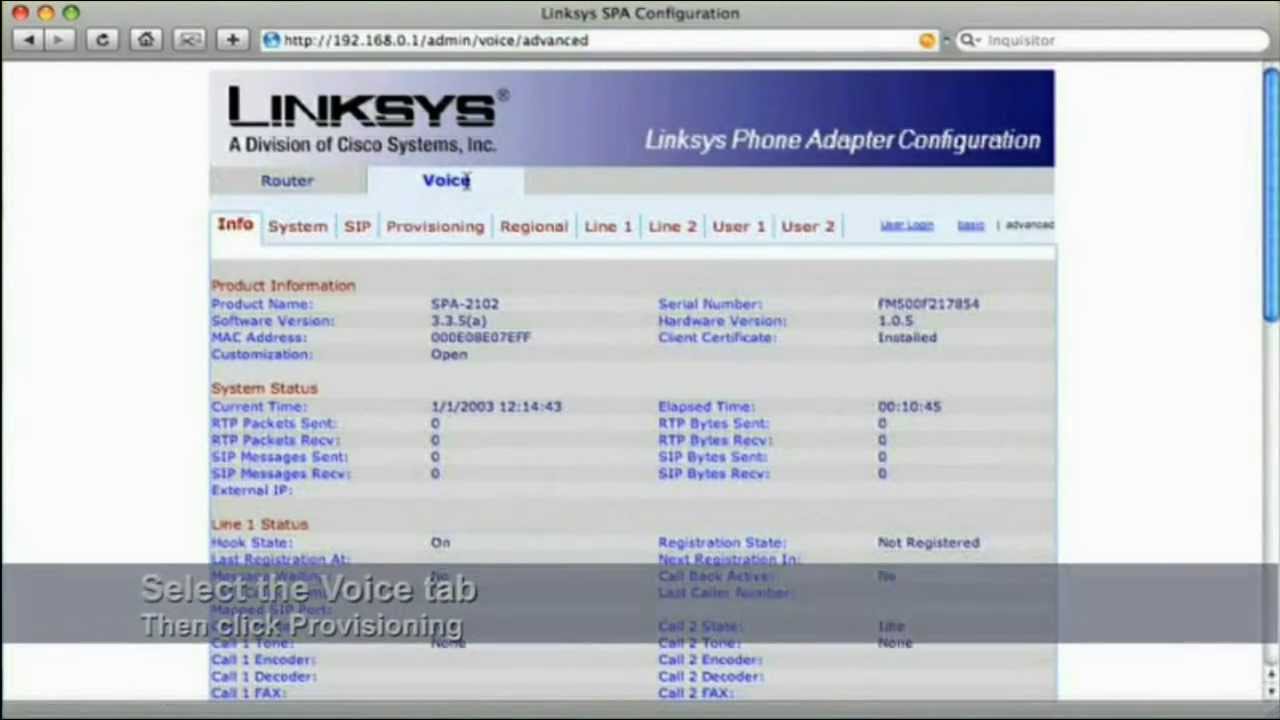Viewport: 1280px width, 720px height.
Task: Open the home page icon
Action: (x=146, y=40)
